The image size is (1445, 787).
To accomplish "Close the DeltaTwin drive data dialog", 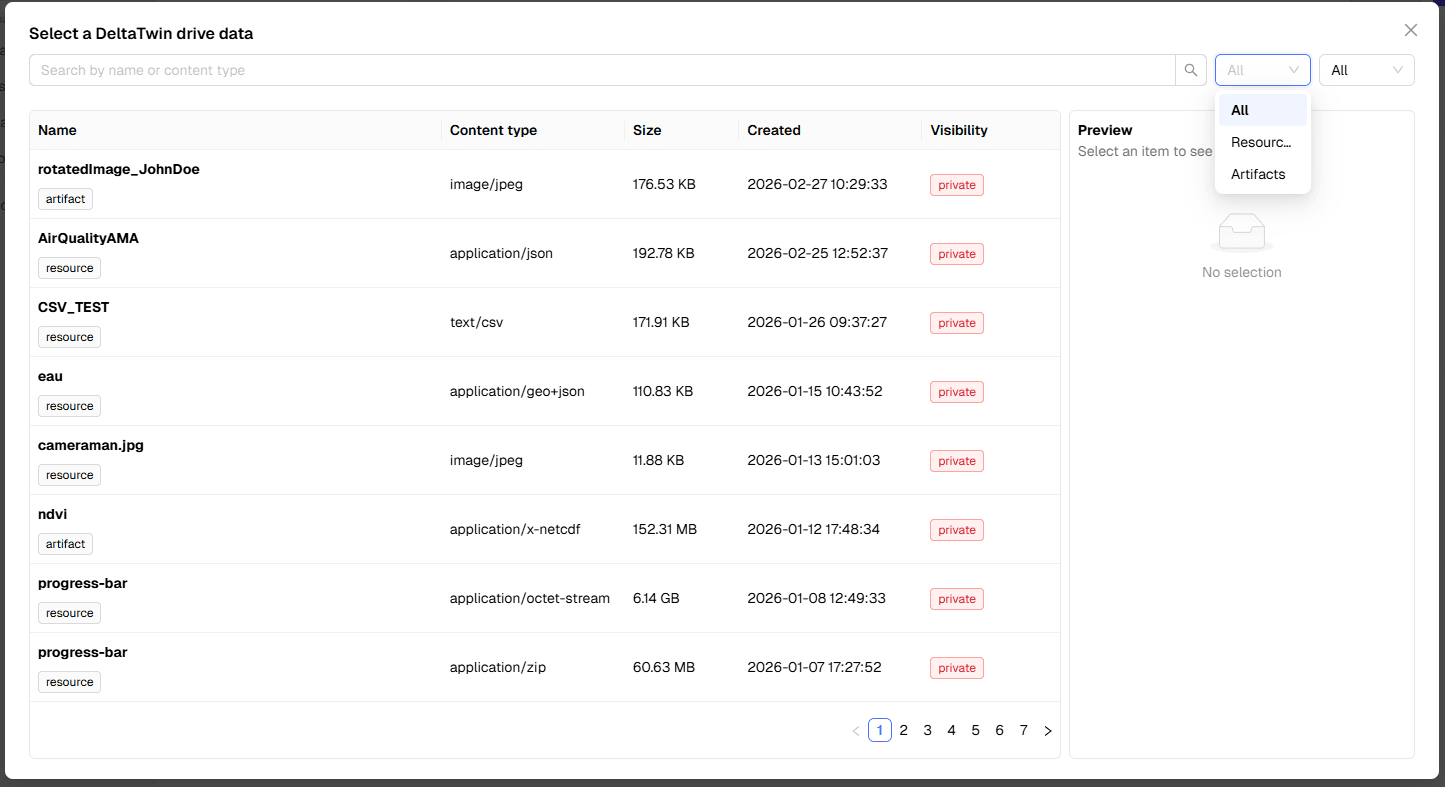I will (x=1411, y=31).
